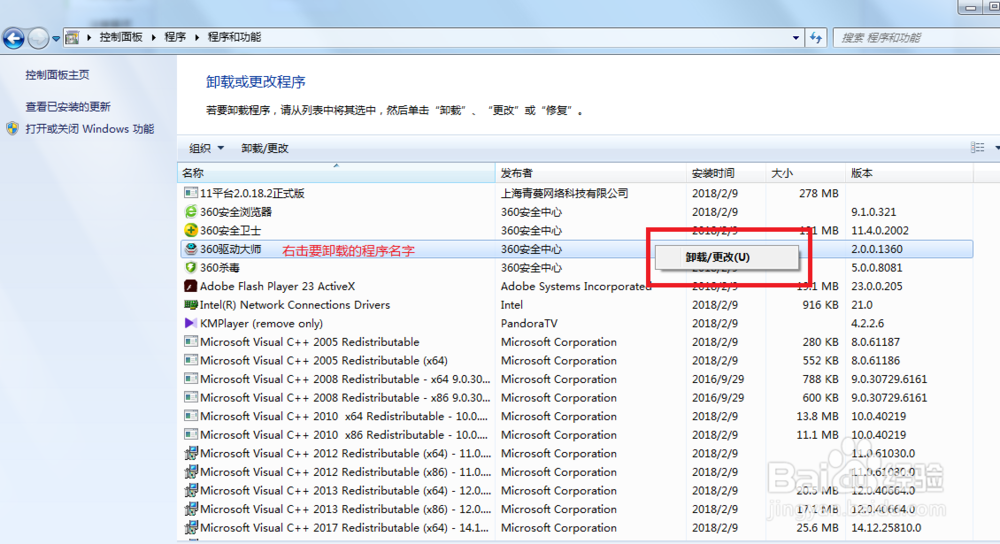Click size 278 MB
The image size is (1000, 544).
[819, 193]
